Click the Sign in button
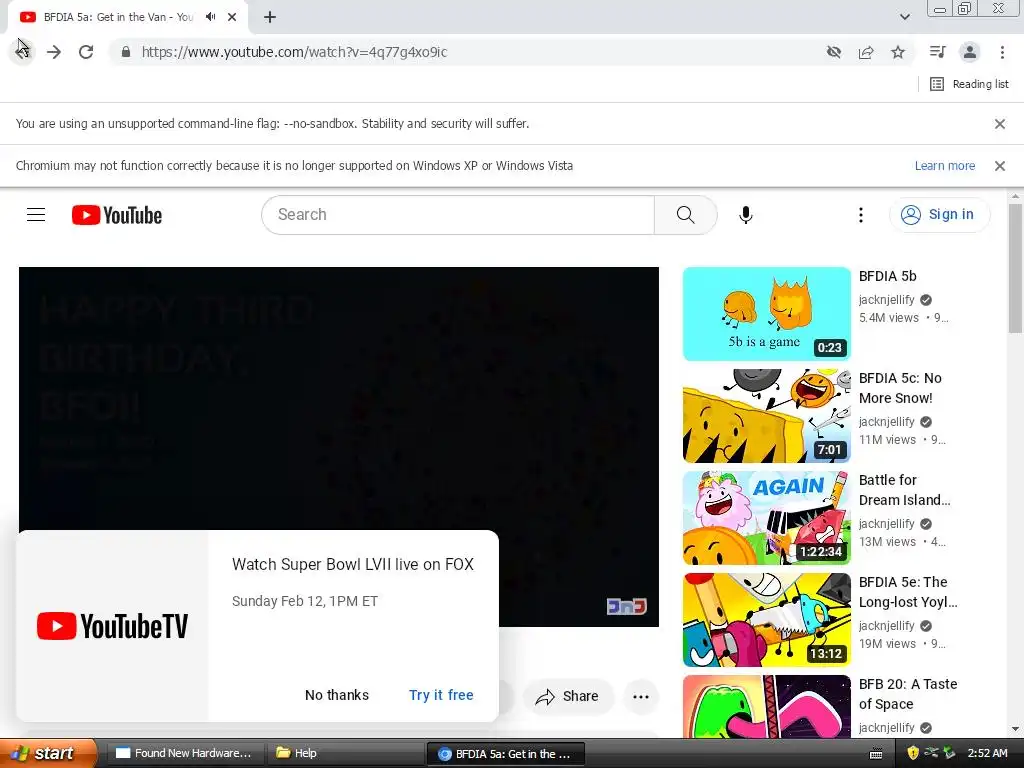Image resolution: width=1024 pixels, height=768 pixels. (939, 214)
